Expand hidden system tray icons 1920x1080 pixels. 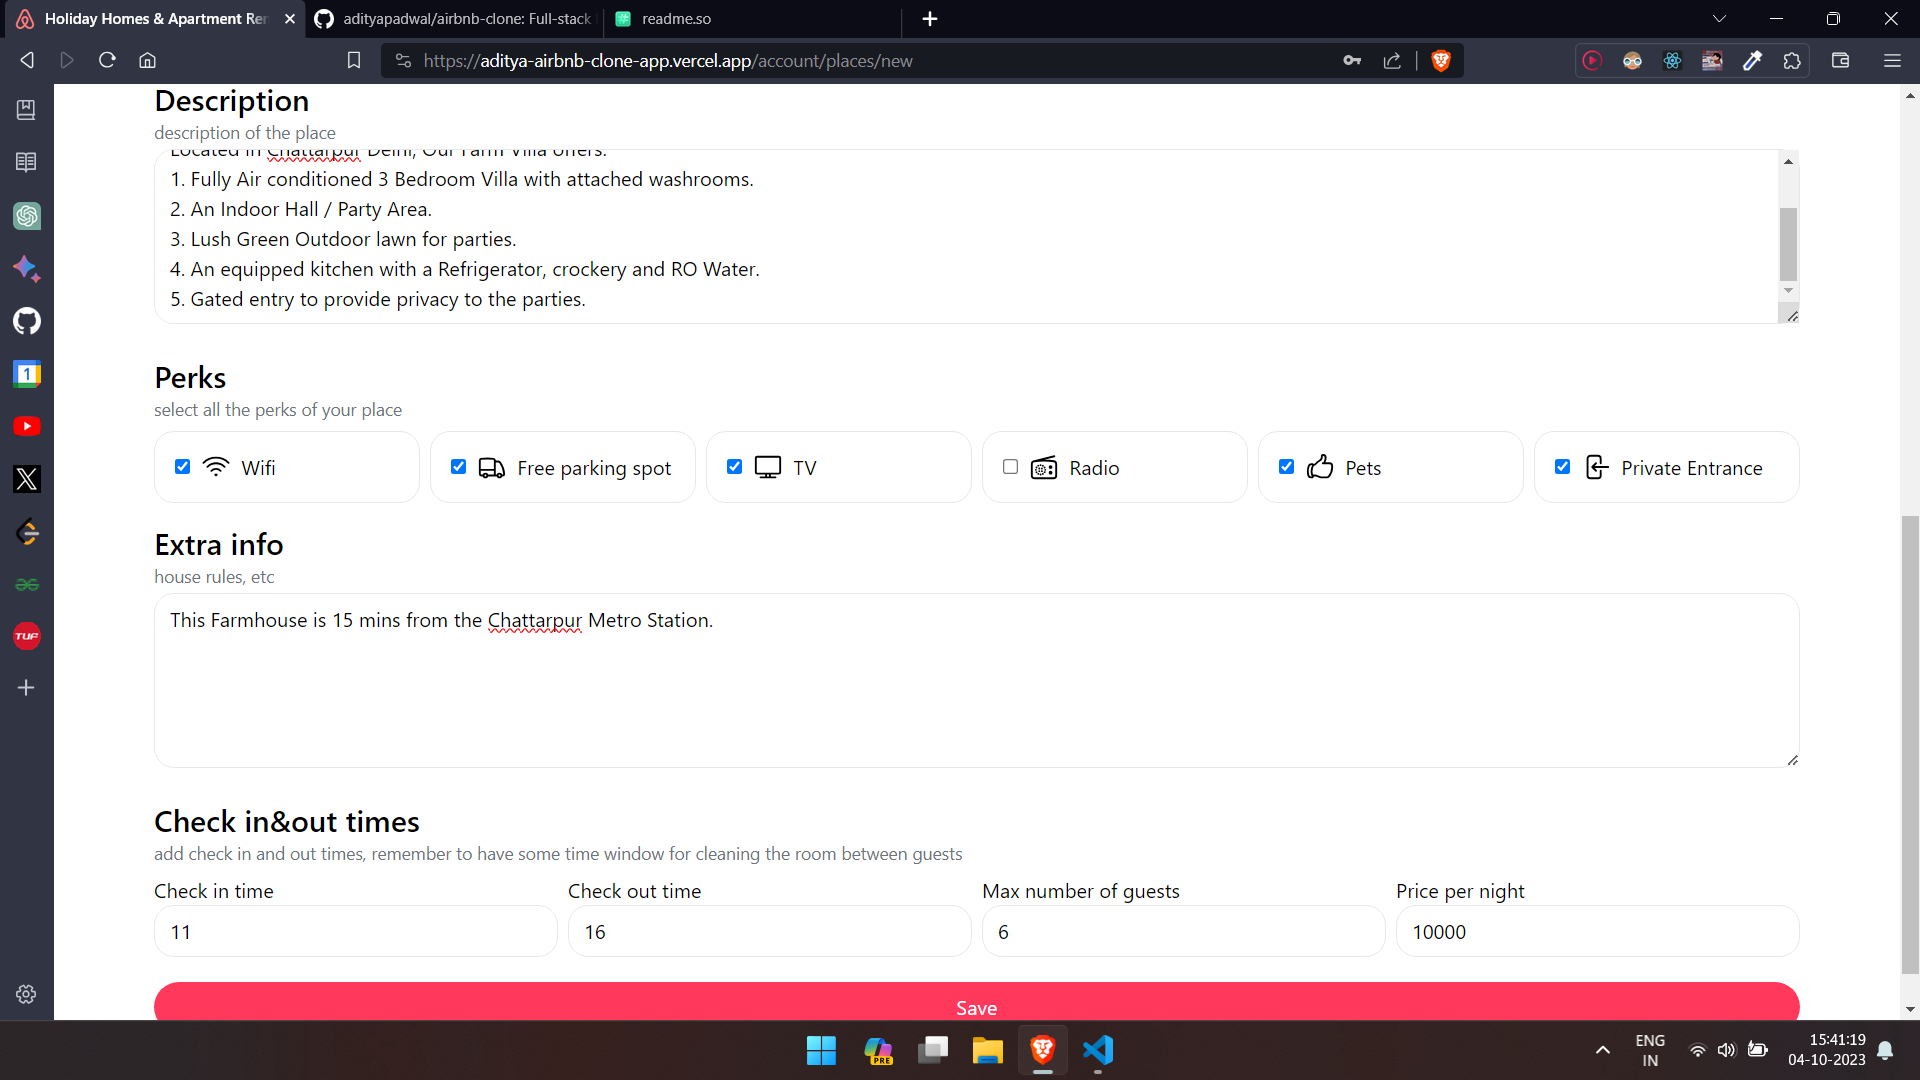[x=1602, y=1050]
